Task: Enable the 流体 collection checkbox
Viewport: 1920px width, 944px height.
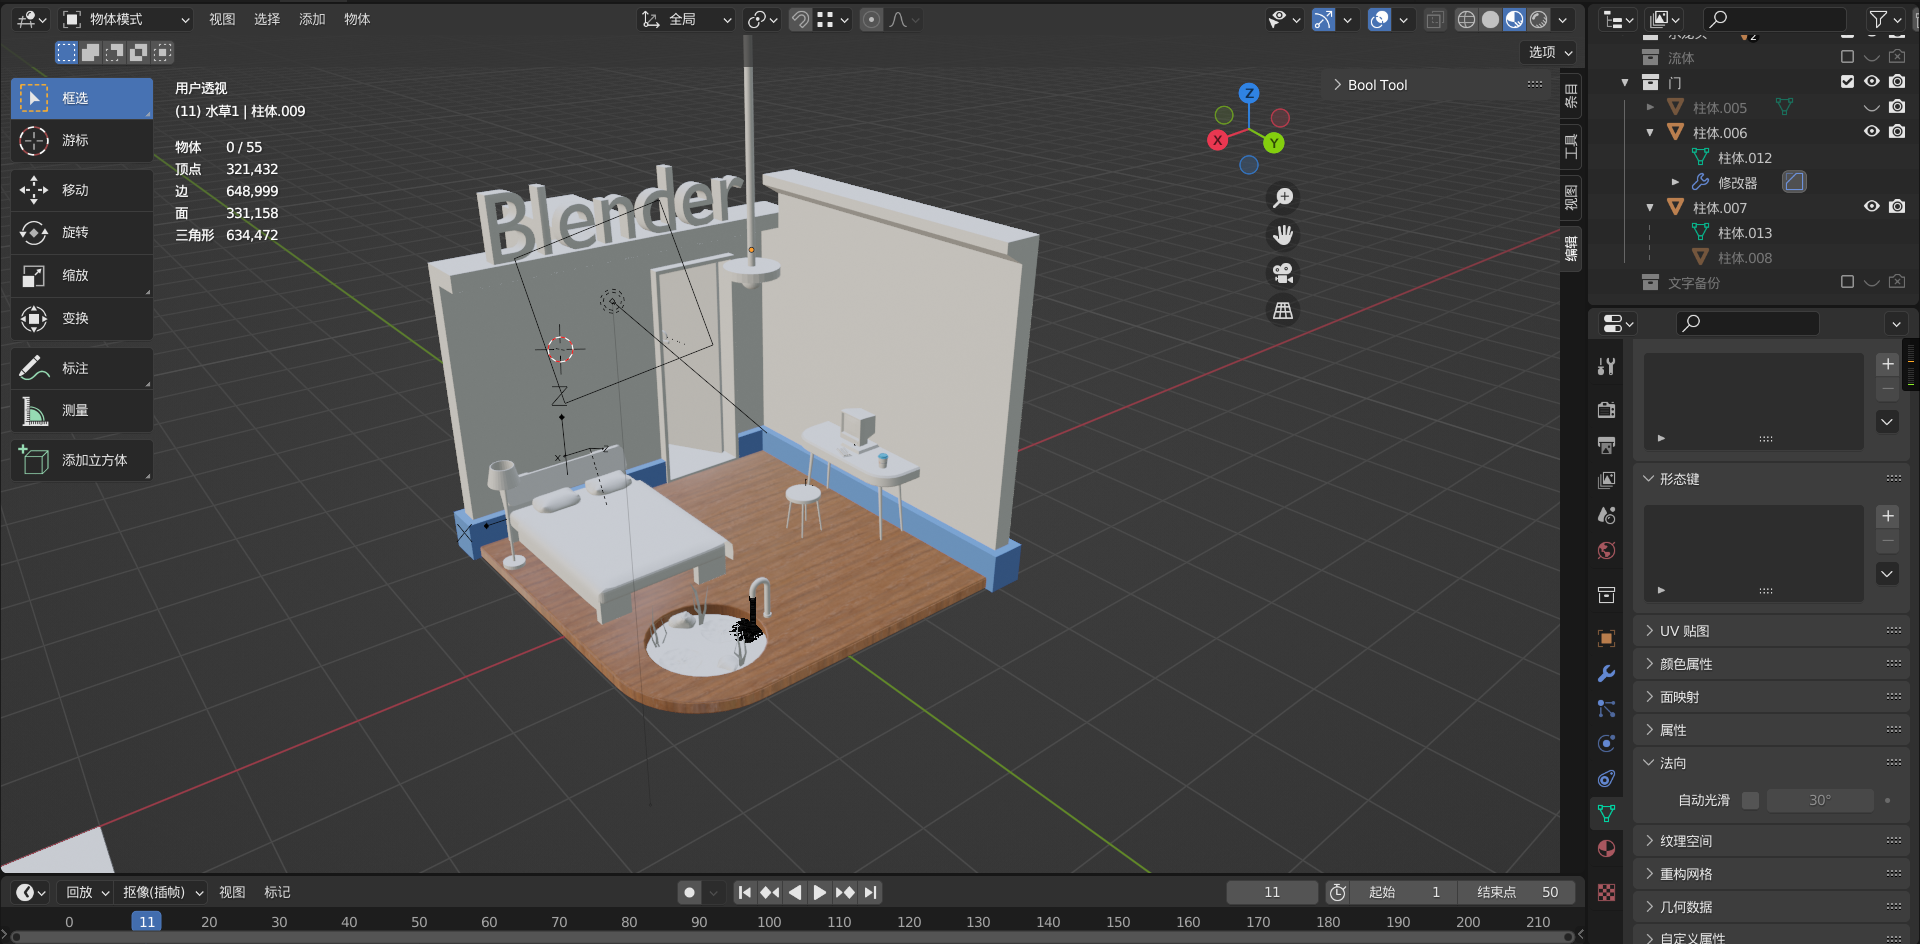Action: 1847,57
